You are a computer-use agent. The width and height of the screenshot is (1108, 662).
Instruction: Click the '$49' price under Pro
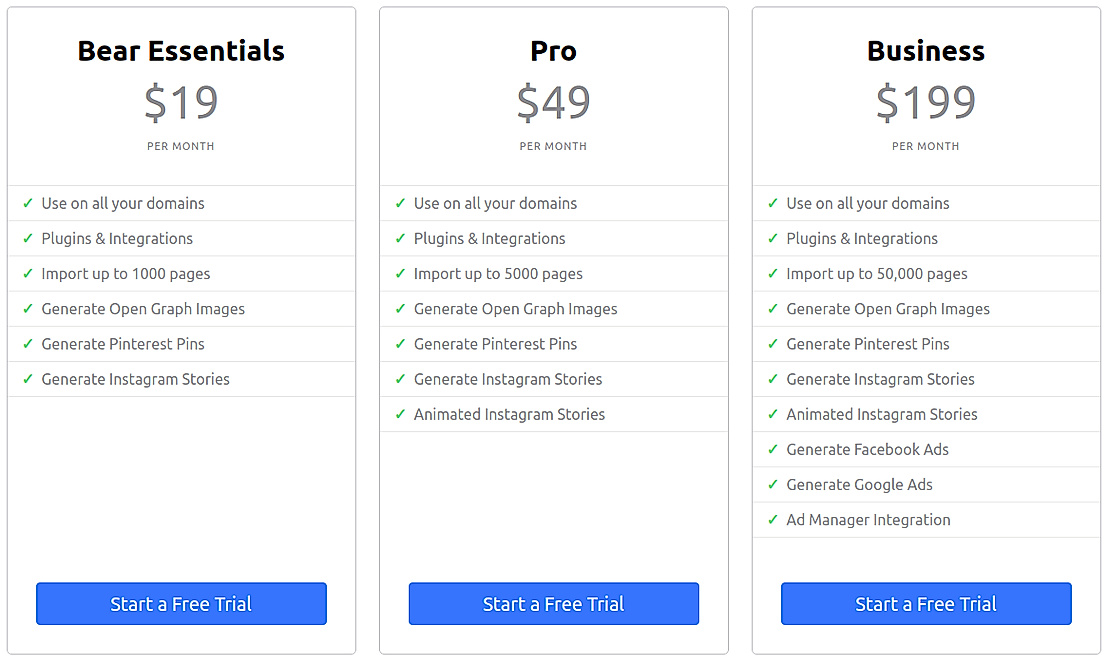(x=553, y=101)
